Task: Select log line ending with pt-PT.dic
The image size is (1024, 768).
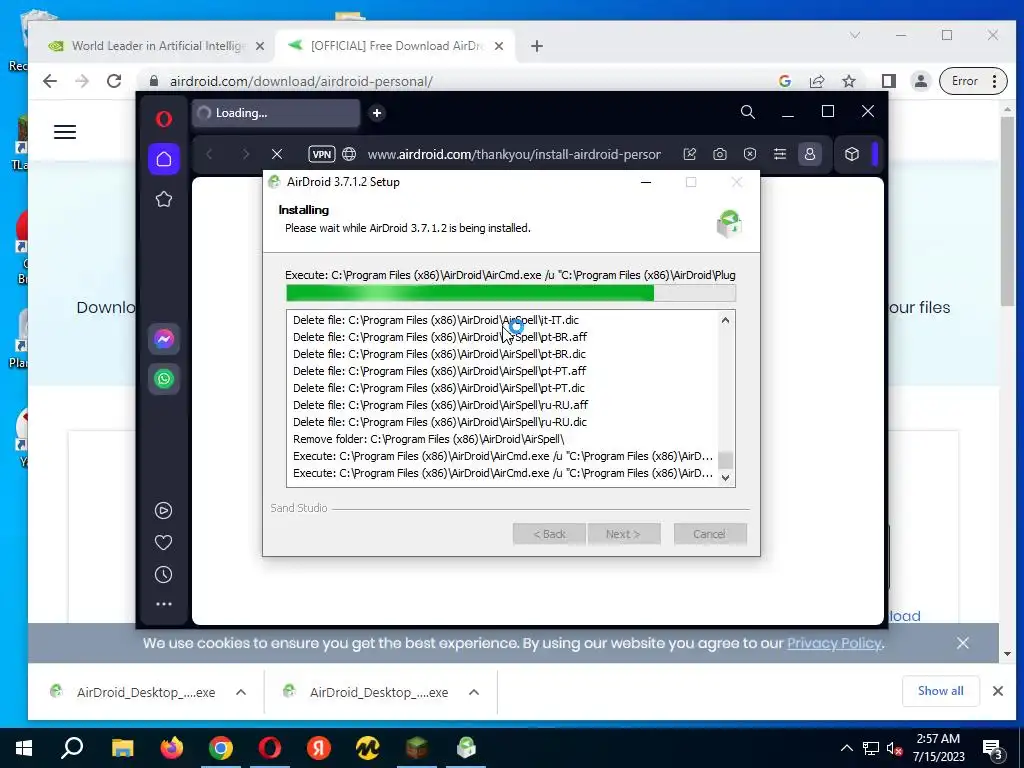Action: pyautogui.click(x=438, y=388)
